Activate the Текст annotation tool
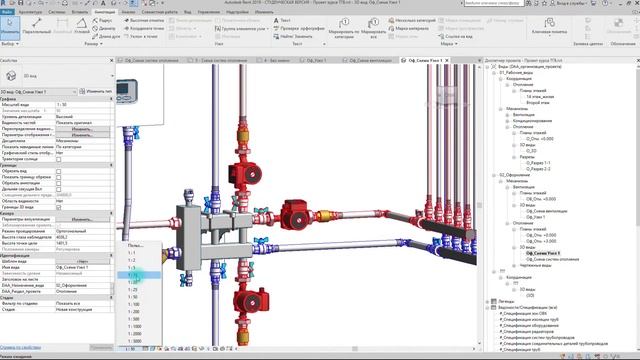Screen dimensions: 640x360 click(x=282, y=20)
